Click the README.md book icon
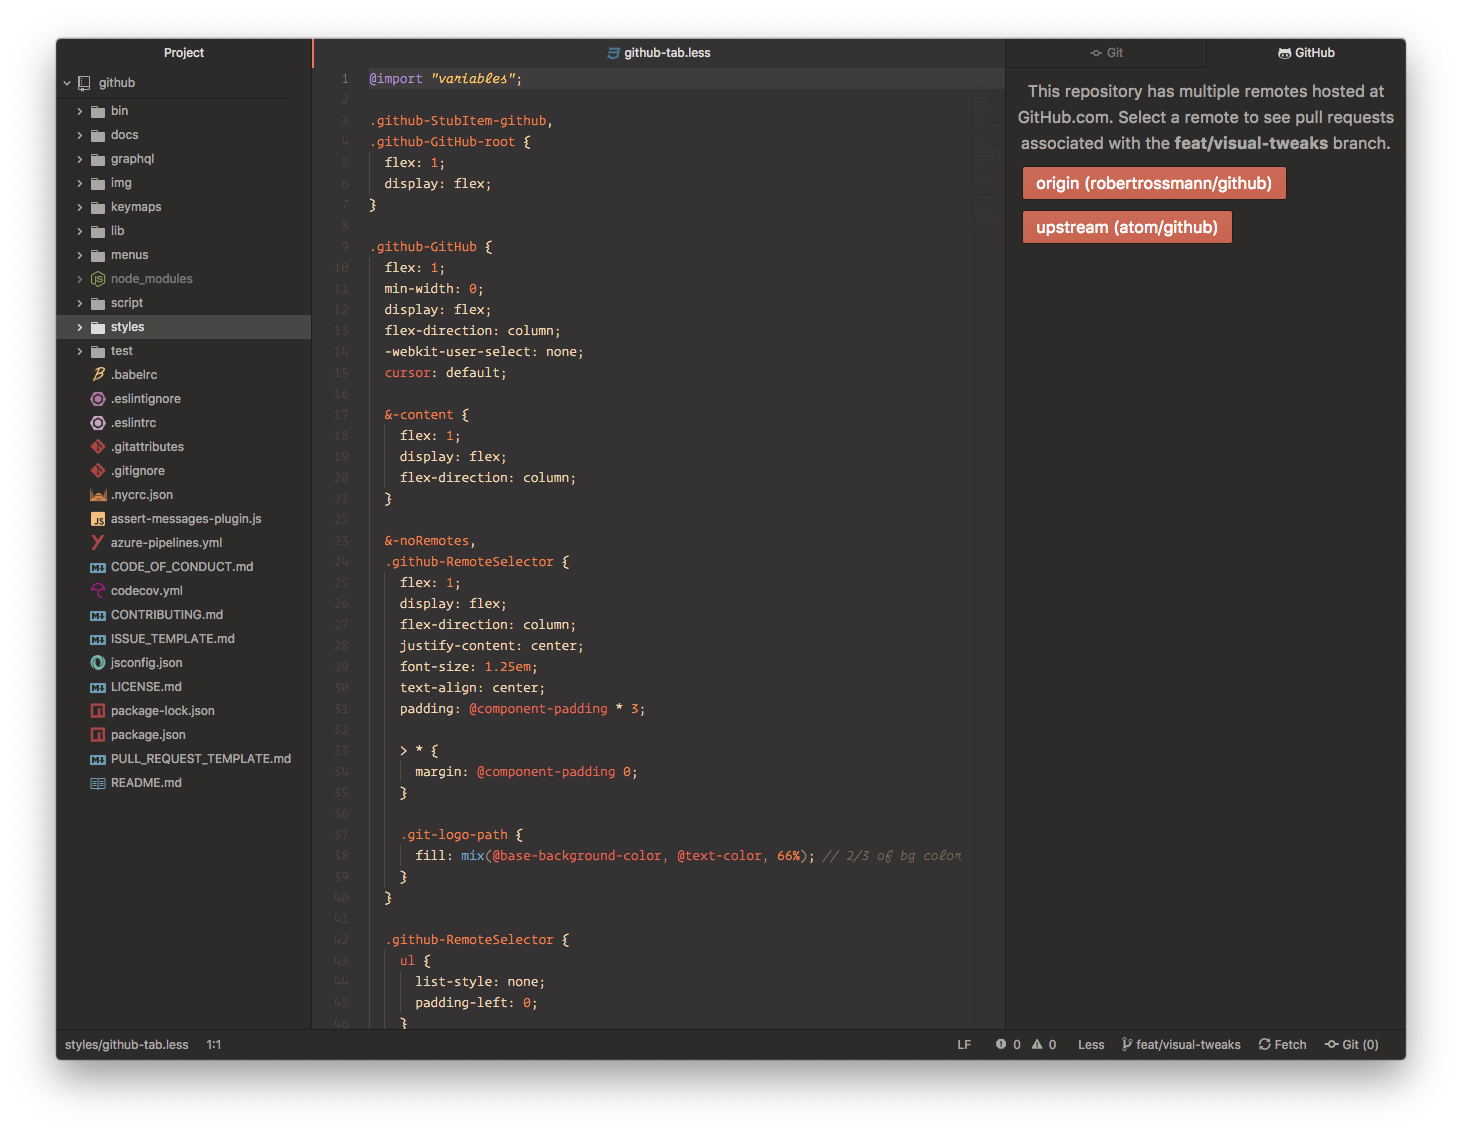The height and width of the screenshot is (1134, 1462). pyautogui.click(x=98, y=783)
